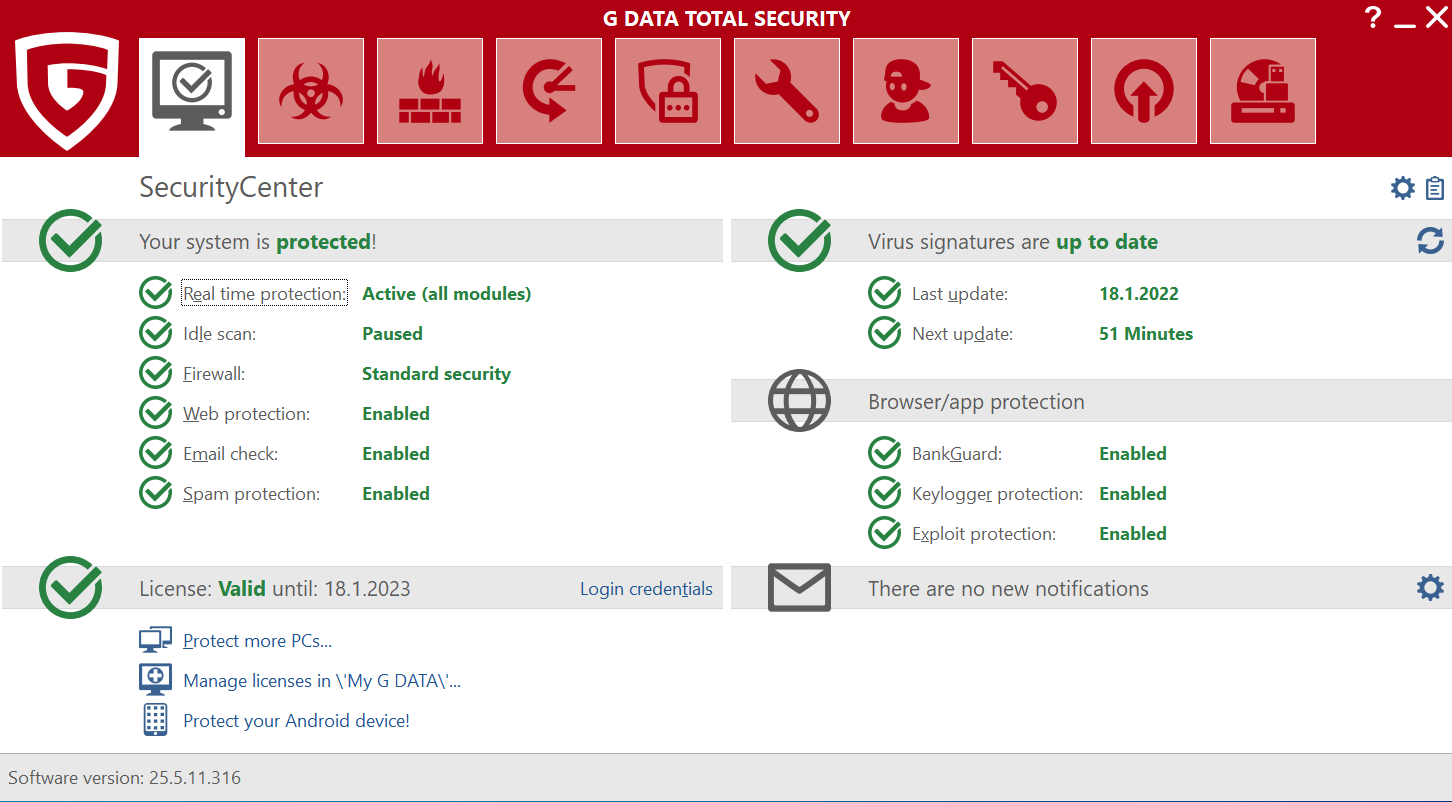
Task: Click the Android device phone icon
Action: click(x=155, y=720)
